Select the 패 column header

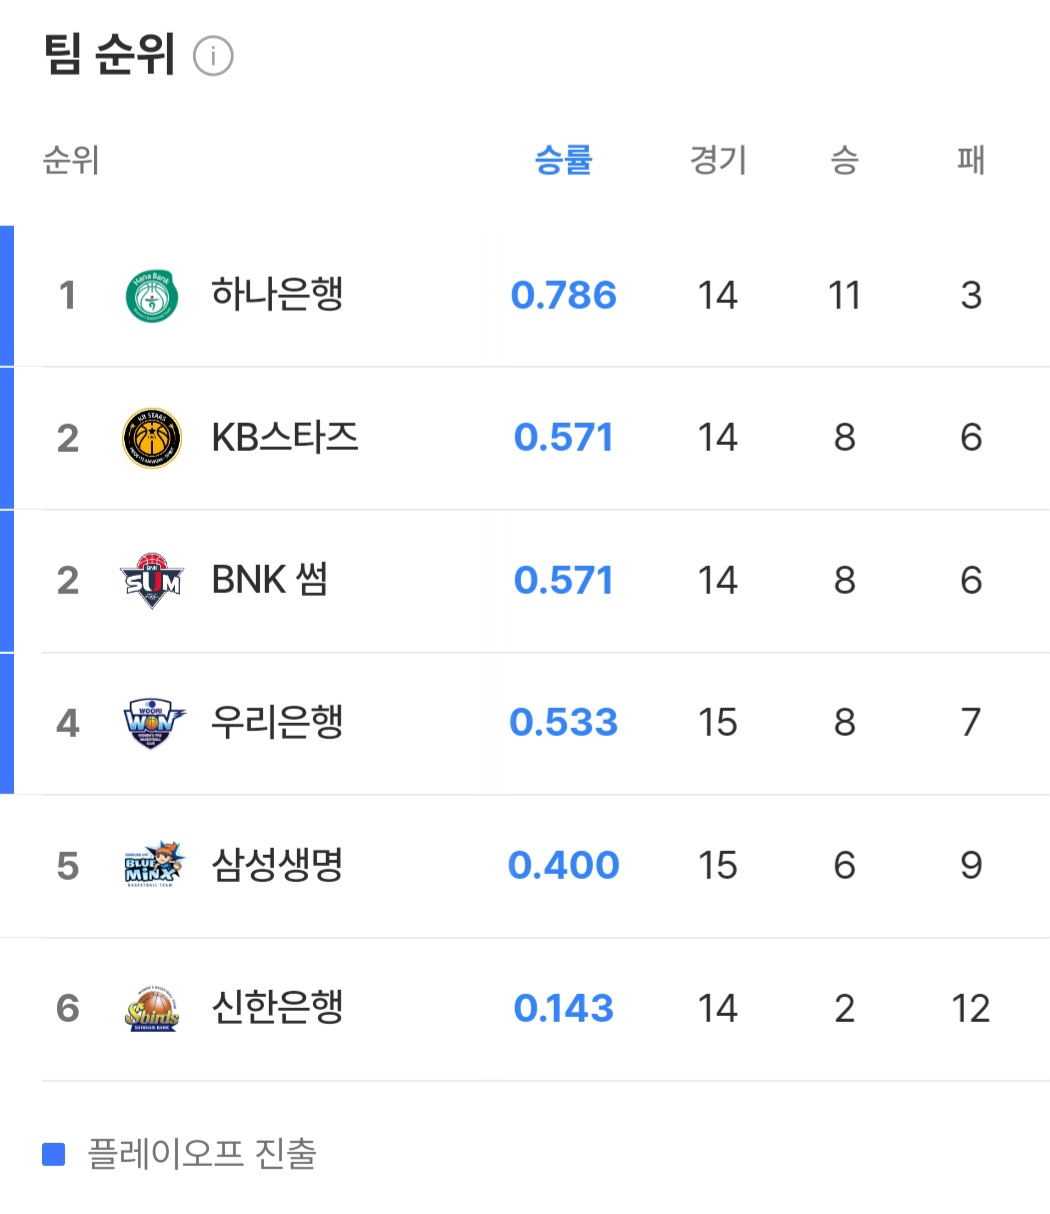970,160
